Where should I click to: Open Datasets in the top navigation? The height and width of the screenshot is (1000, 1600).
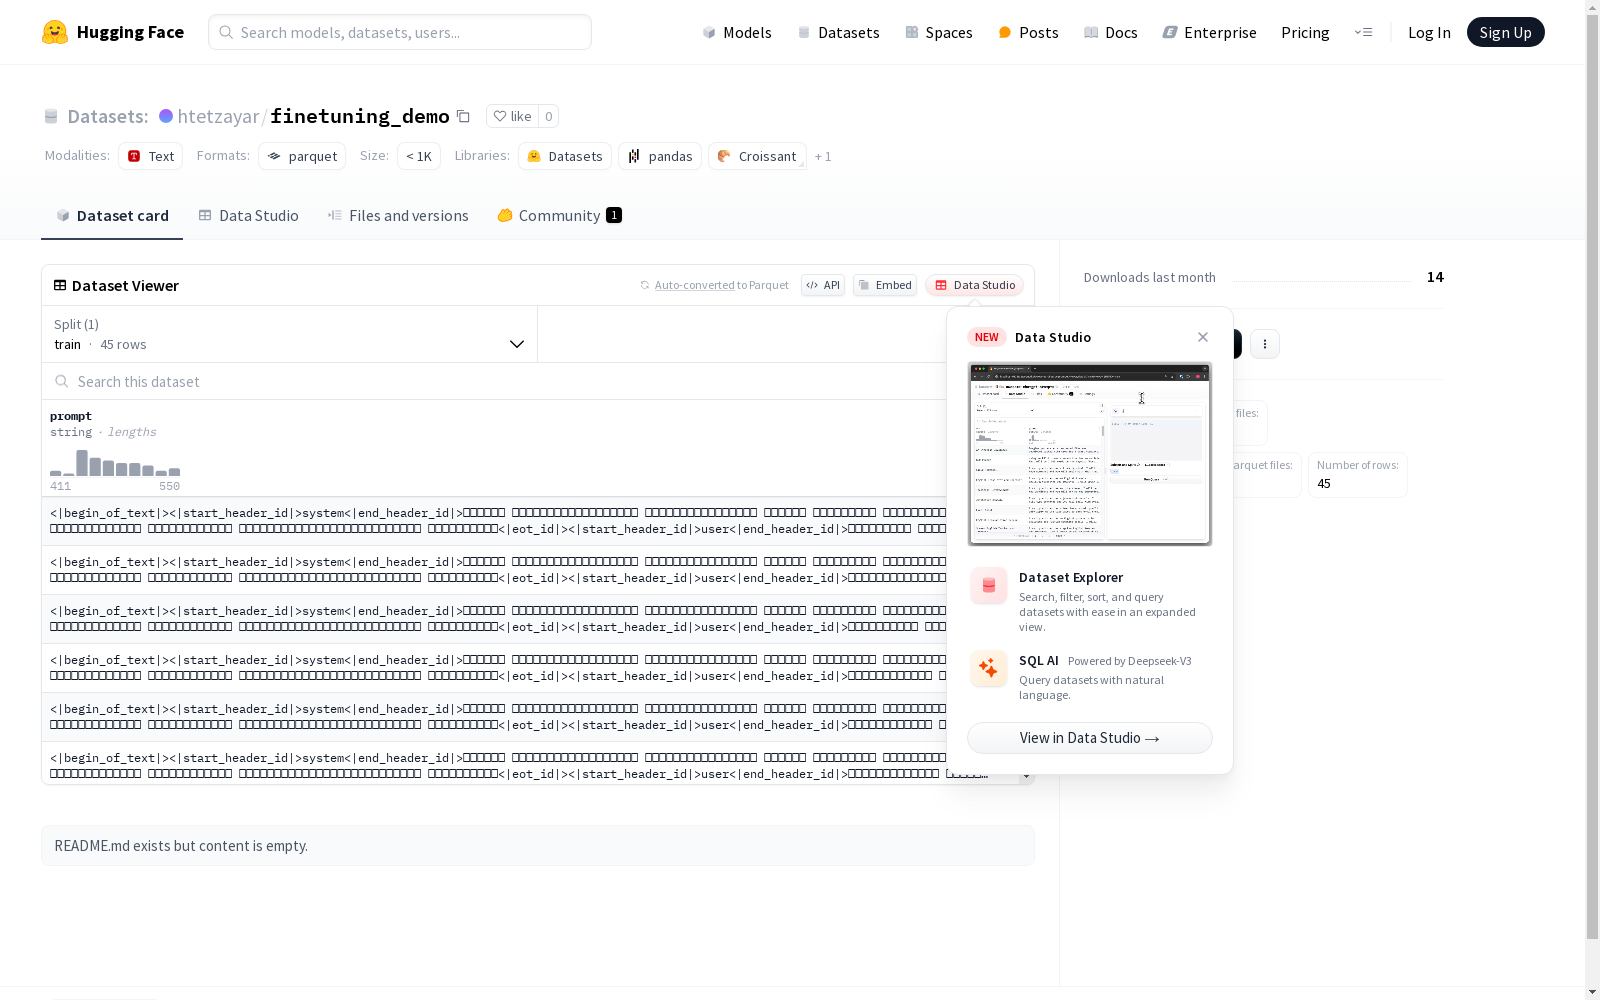(838, 32)
